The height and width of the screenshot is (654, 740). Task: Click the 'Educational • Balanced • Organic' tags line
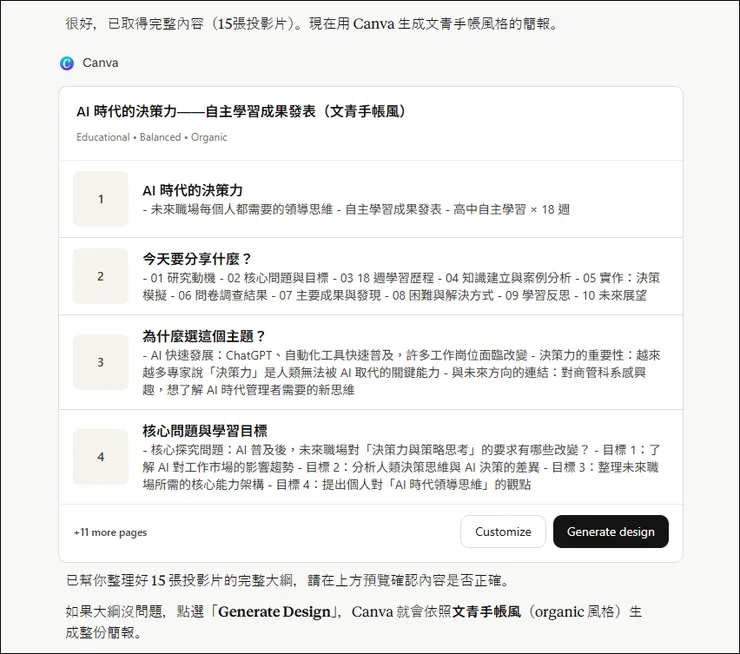pos(151,137)
